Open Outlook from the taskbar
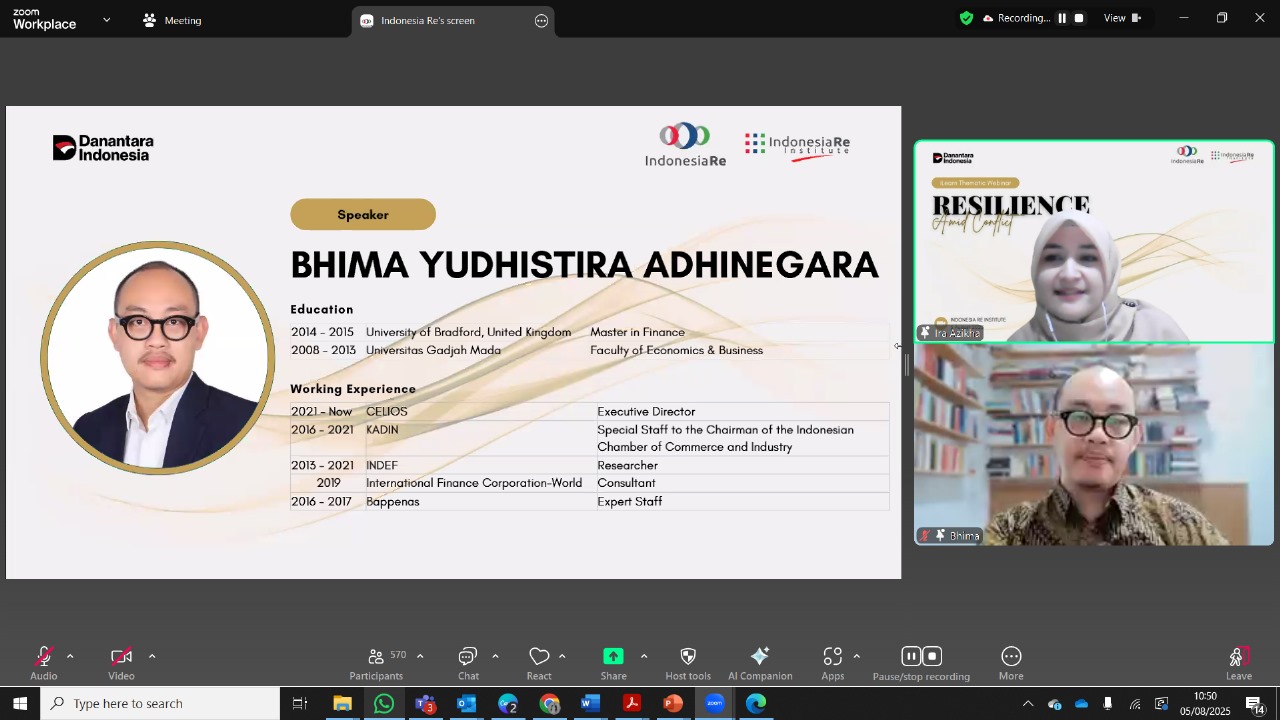This screenshot has height=720, width=1280. click(x=466, y=703)
